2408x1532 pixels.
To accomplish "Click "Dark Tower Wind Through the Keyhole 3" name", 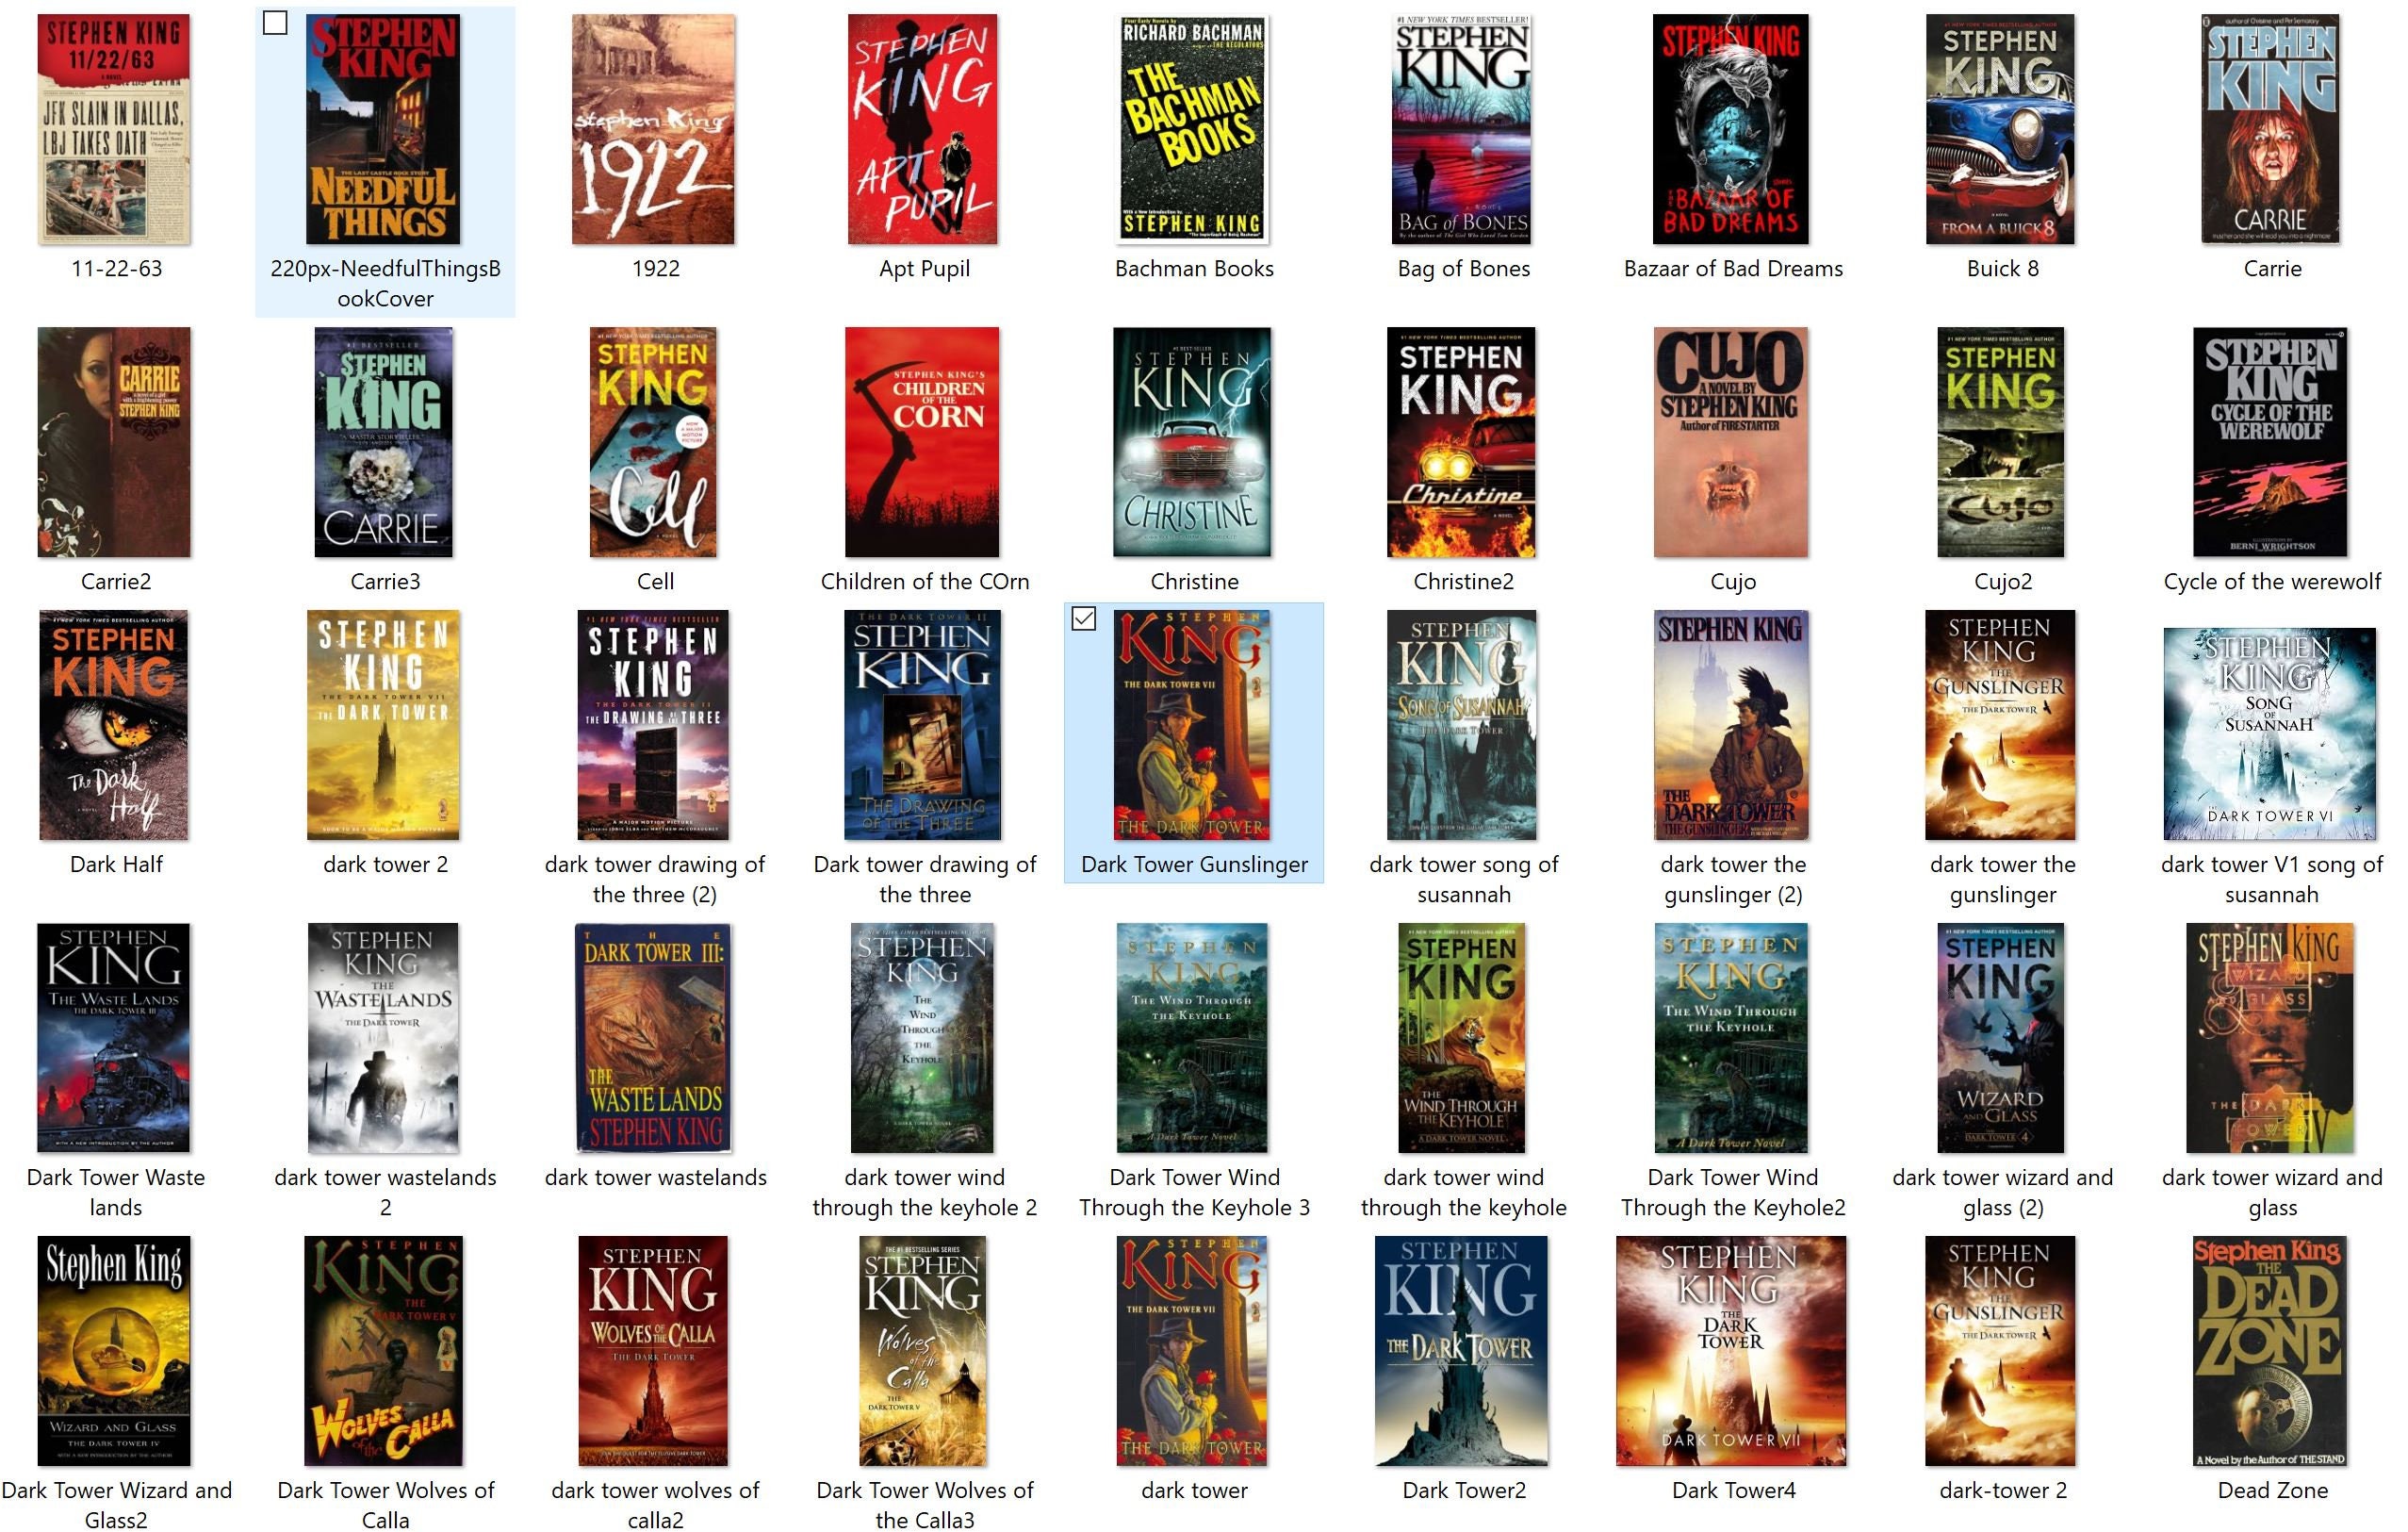I will click(1194, 1193).
